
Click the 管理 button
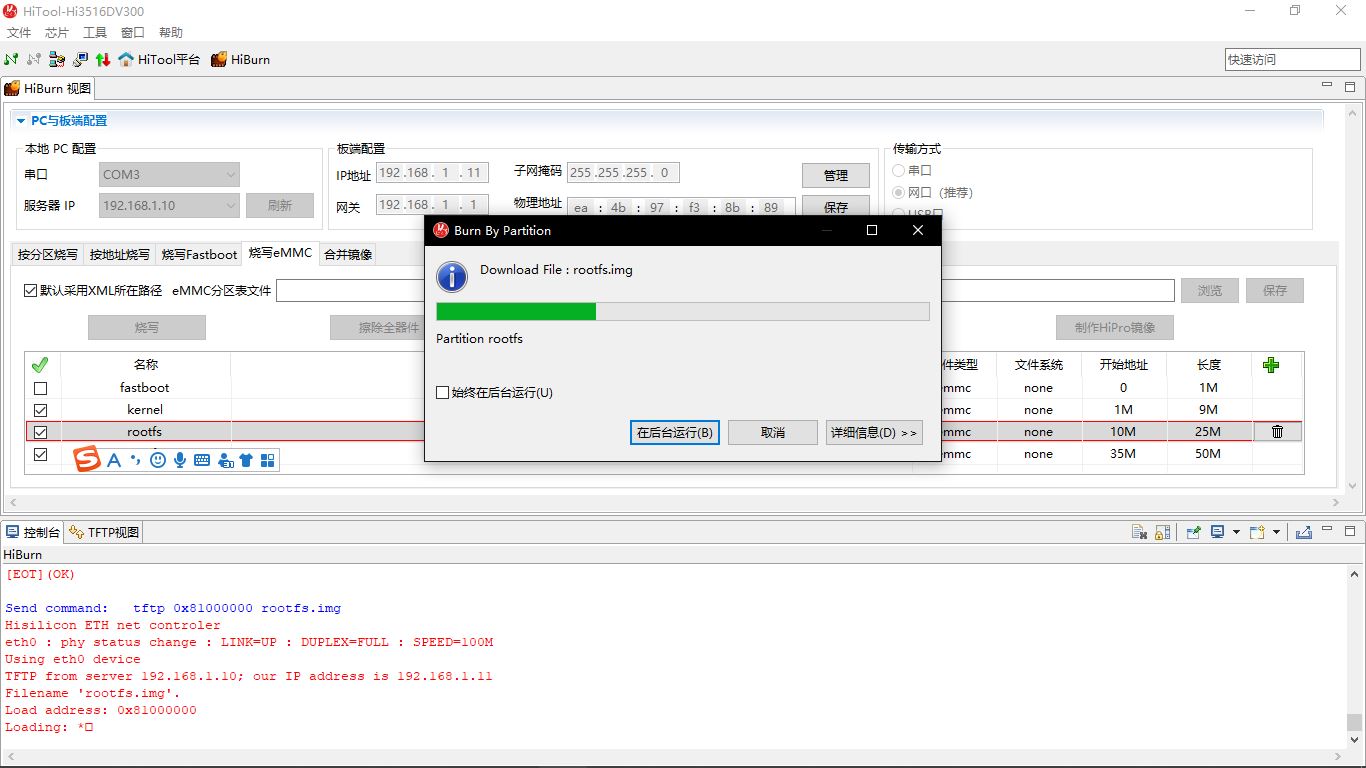point(836,175)
